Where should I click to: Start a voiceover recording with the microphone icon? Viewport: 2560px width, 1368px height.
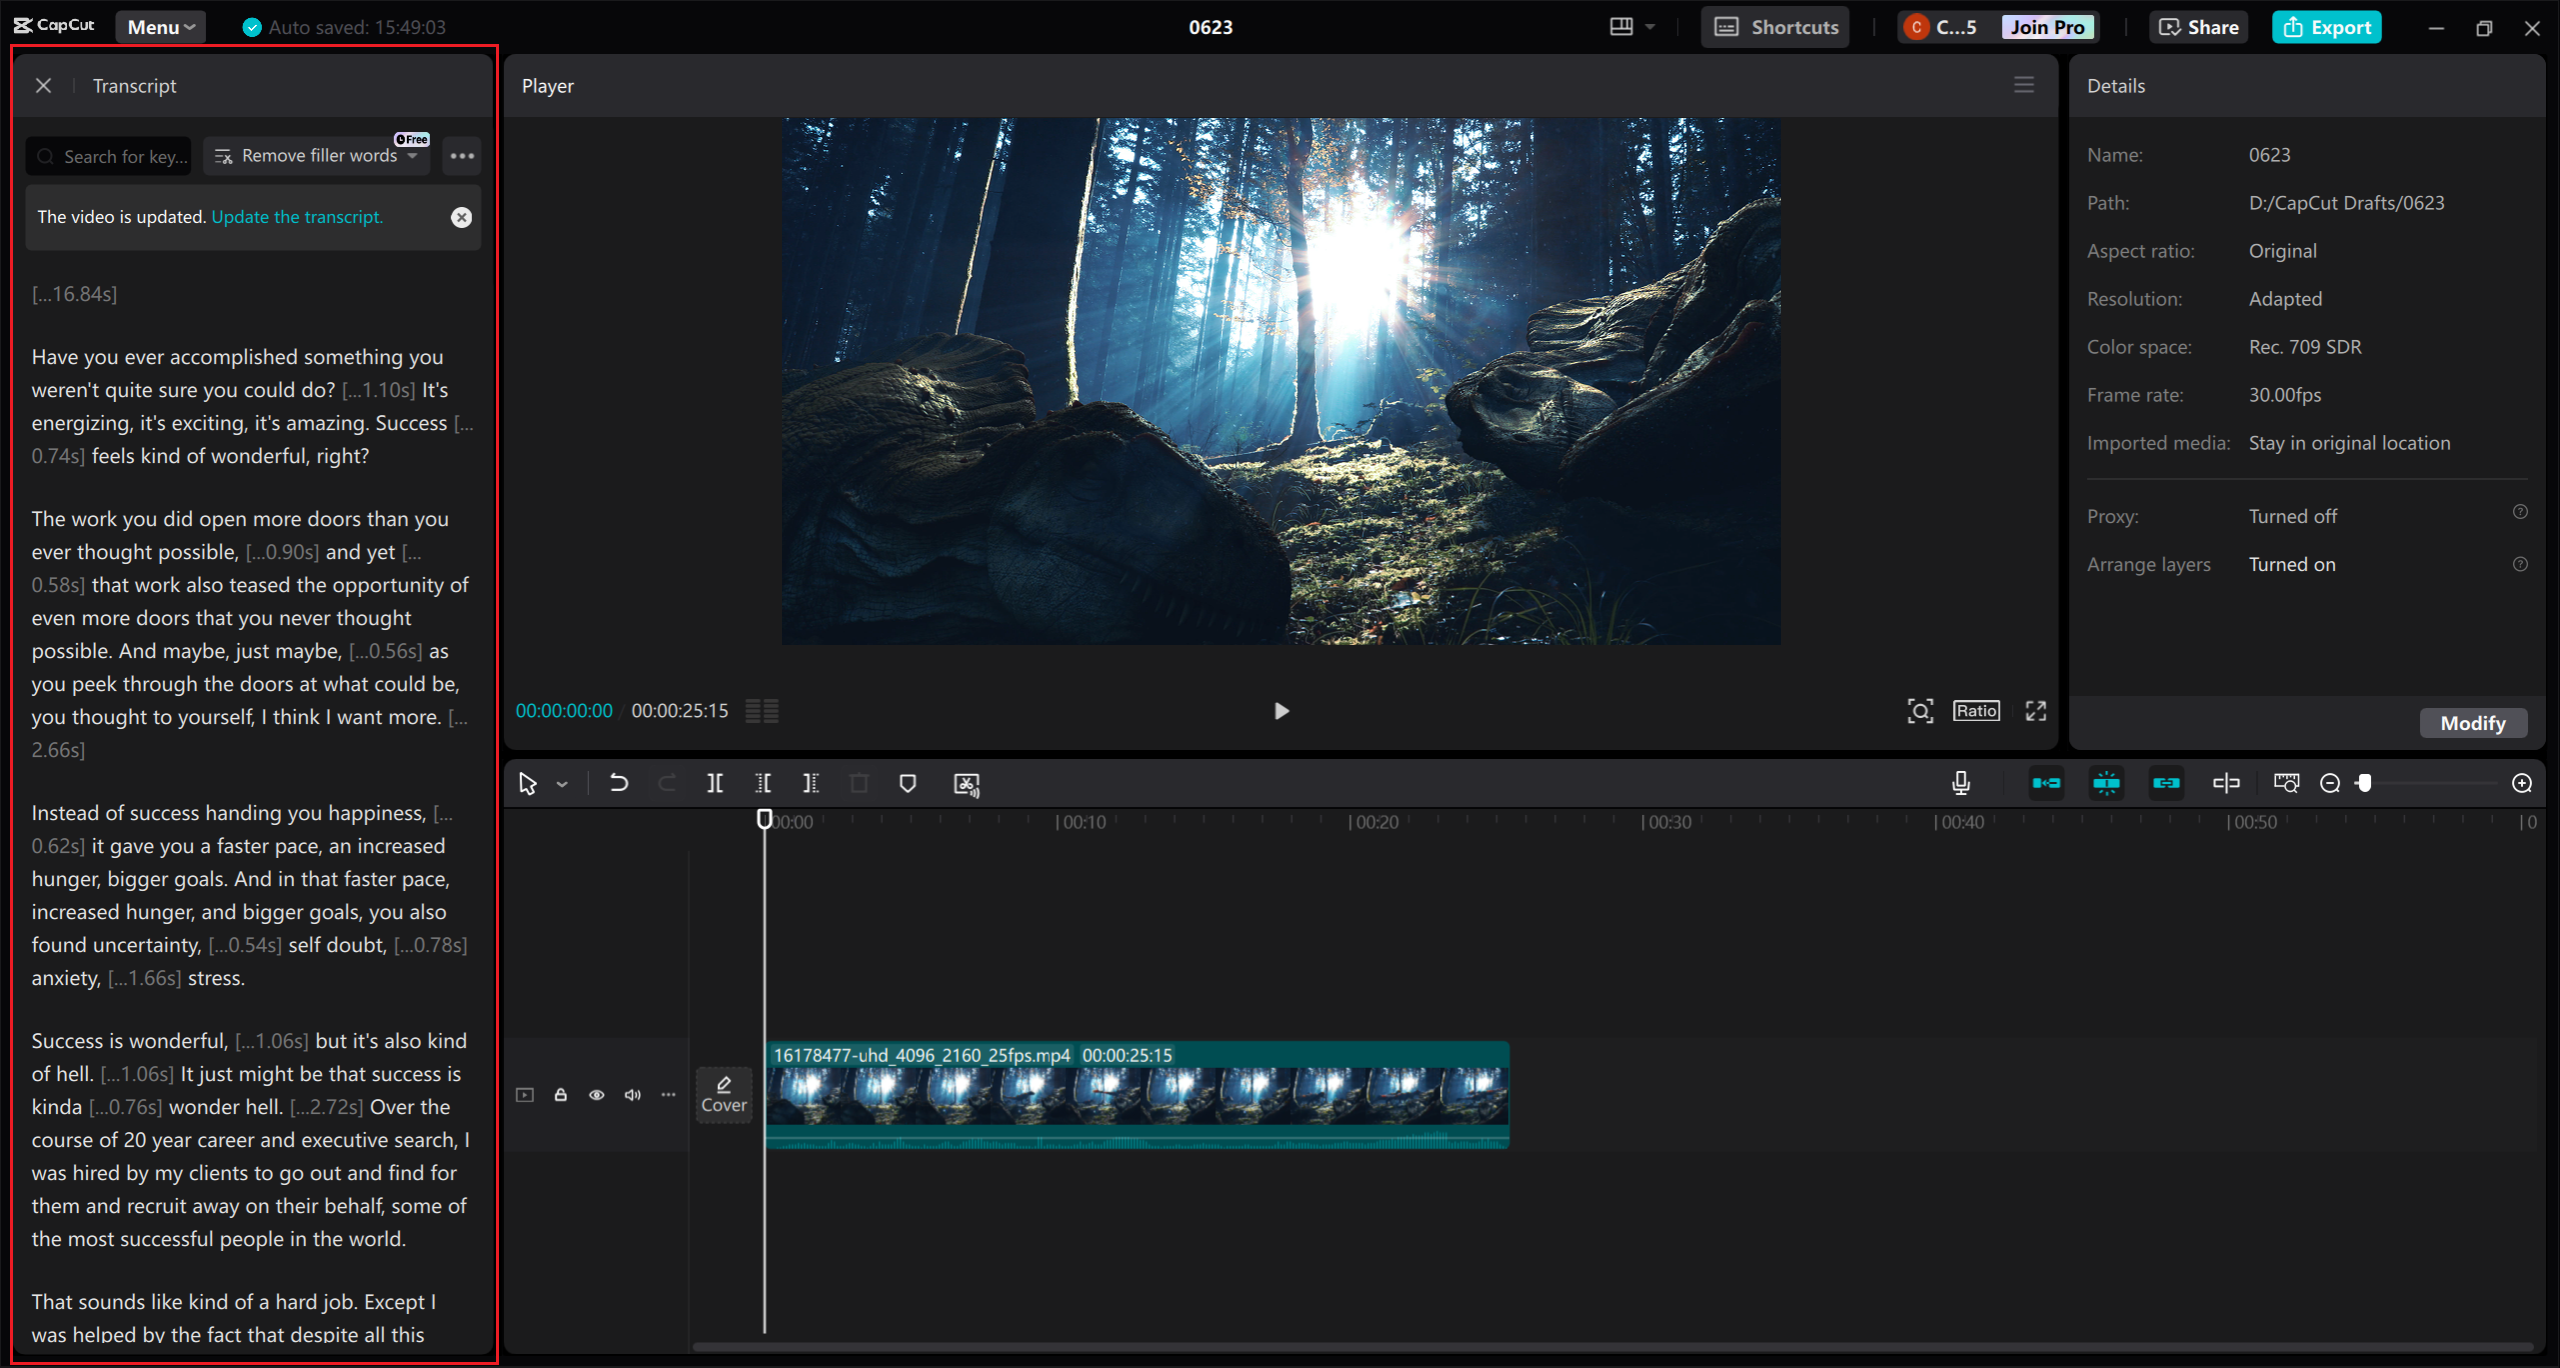[1960, 784]
